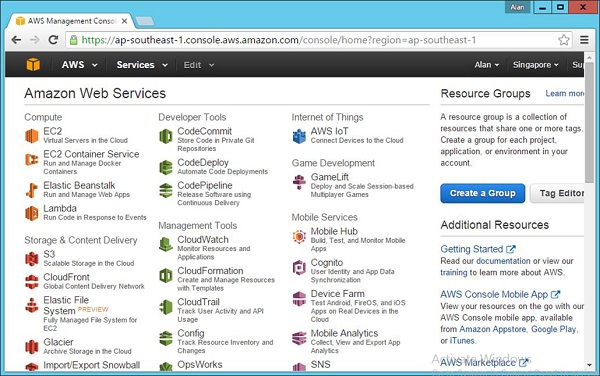Open the CloudFront icon
This screenshot has width=600, height=376.
(32, 282)
